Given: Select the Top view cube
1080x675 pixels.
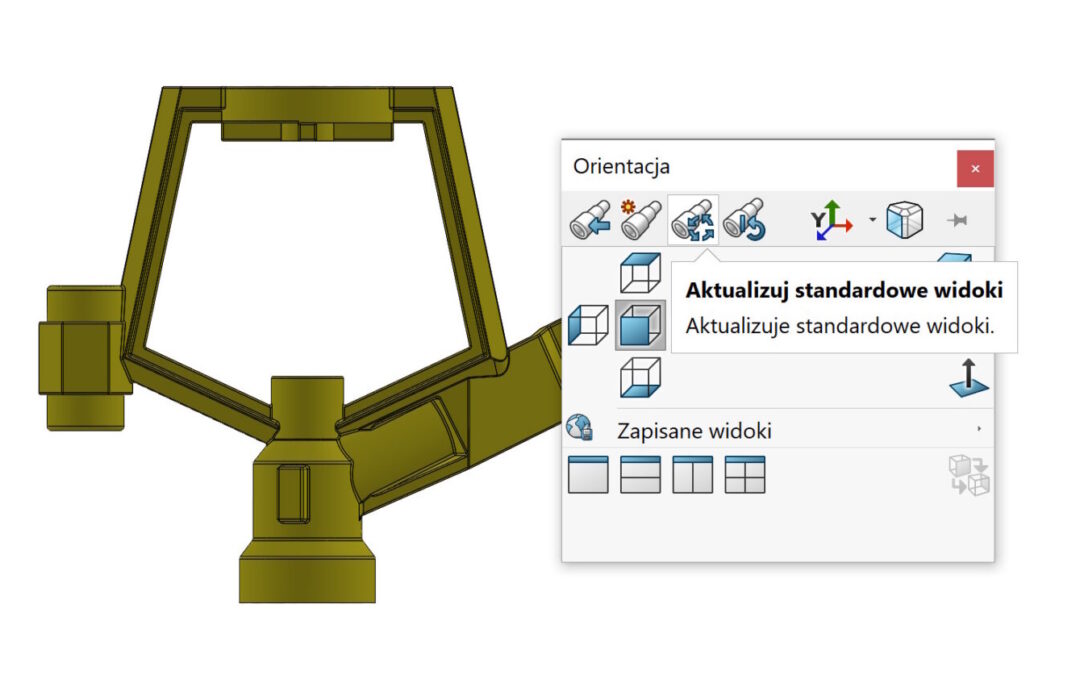Looking at the screenshot, I should tap(640, 273).
